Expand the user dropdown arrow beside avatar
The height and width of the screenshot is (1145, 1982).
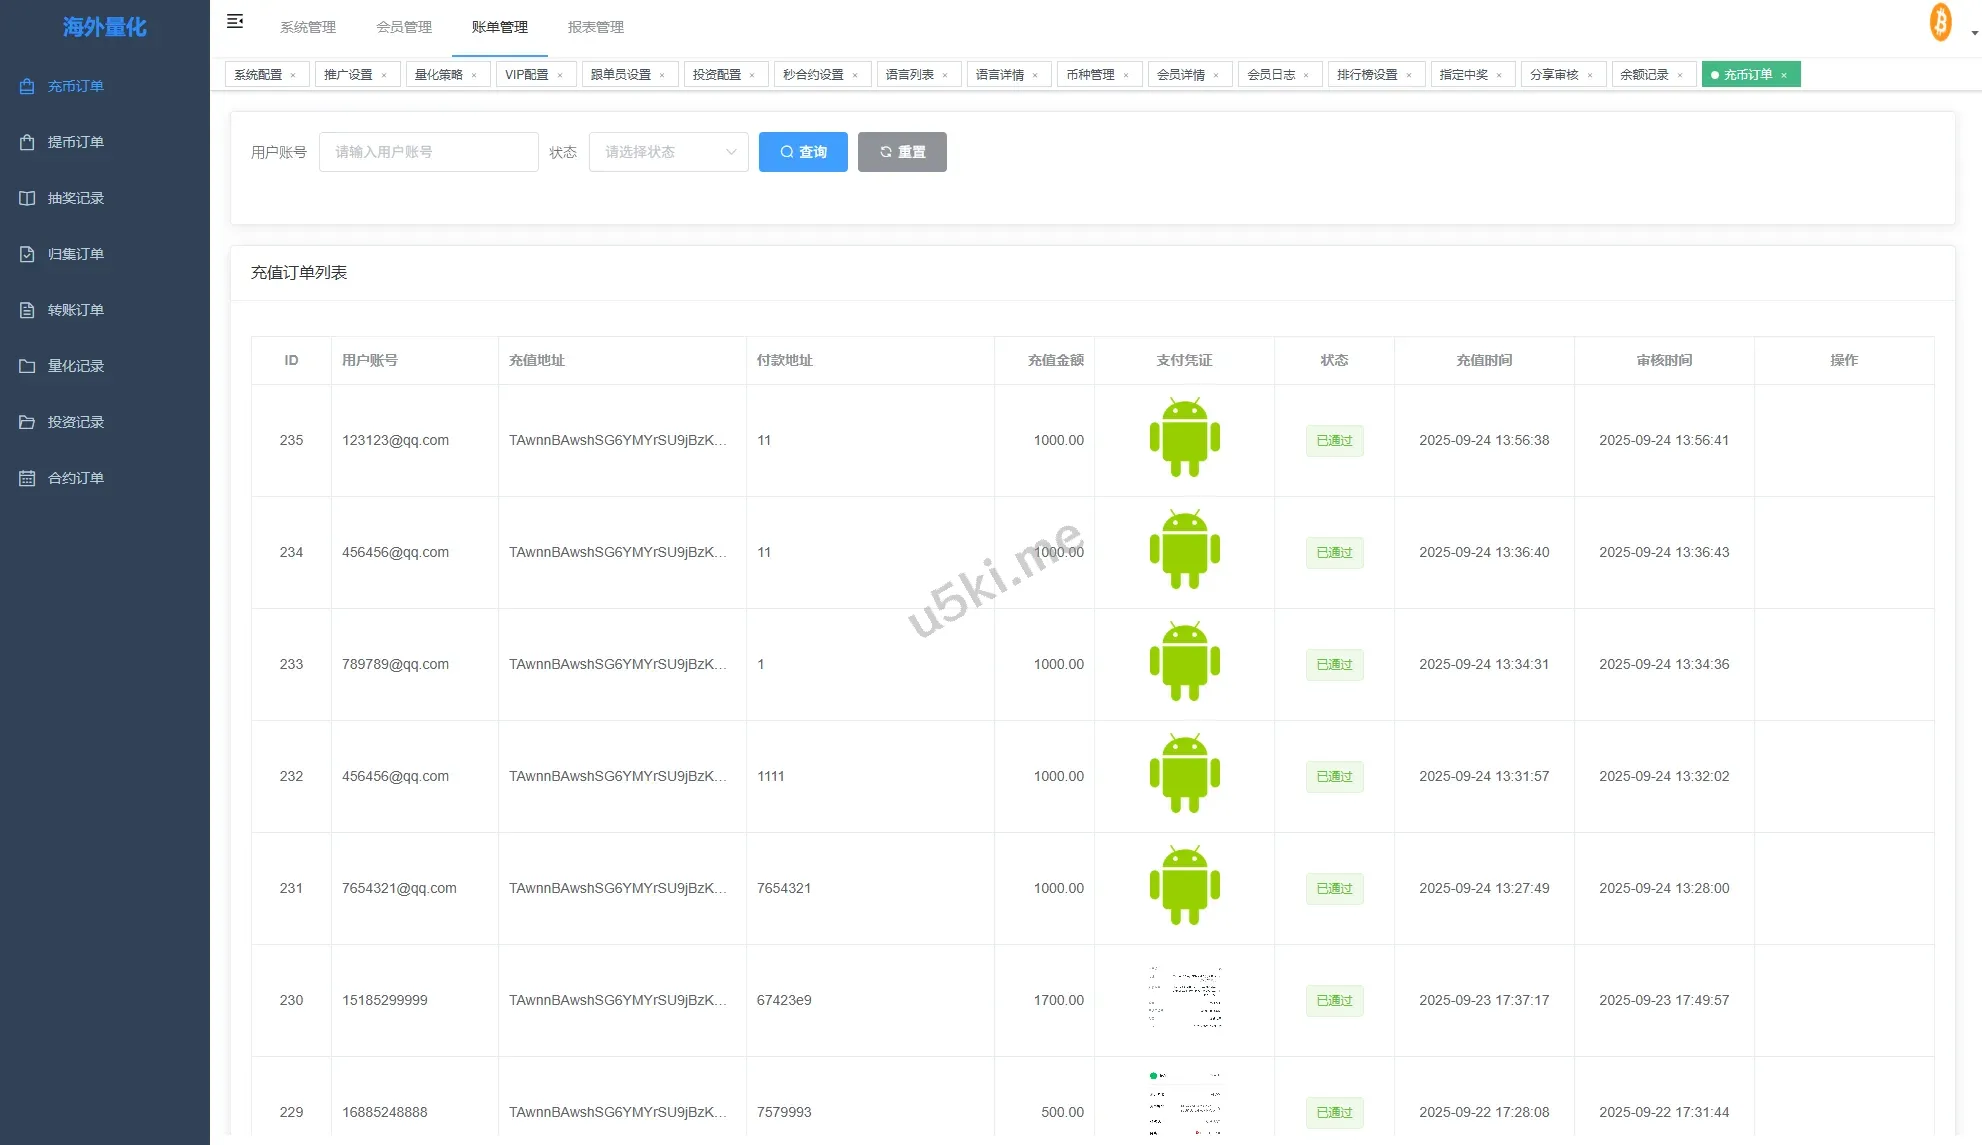point(1974,33)
